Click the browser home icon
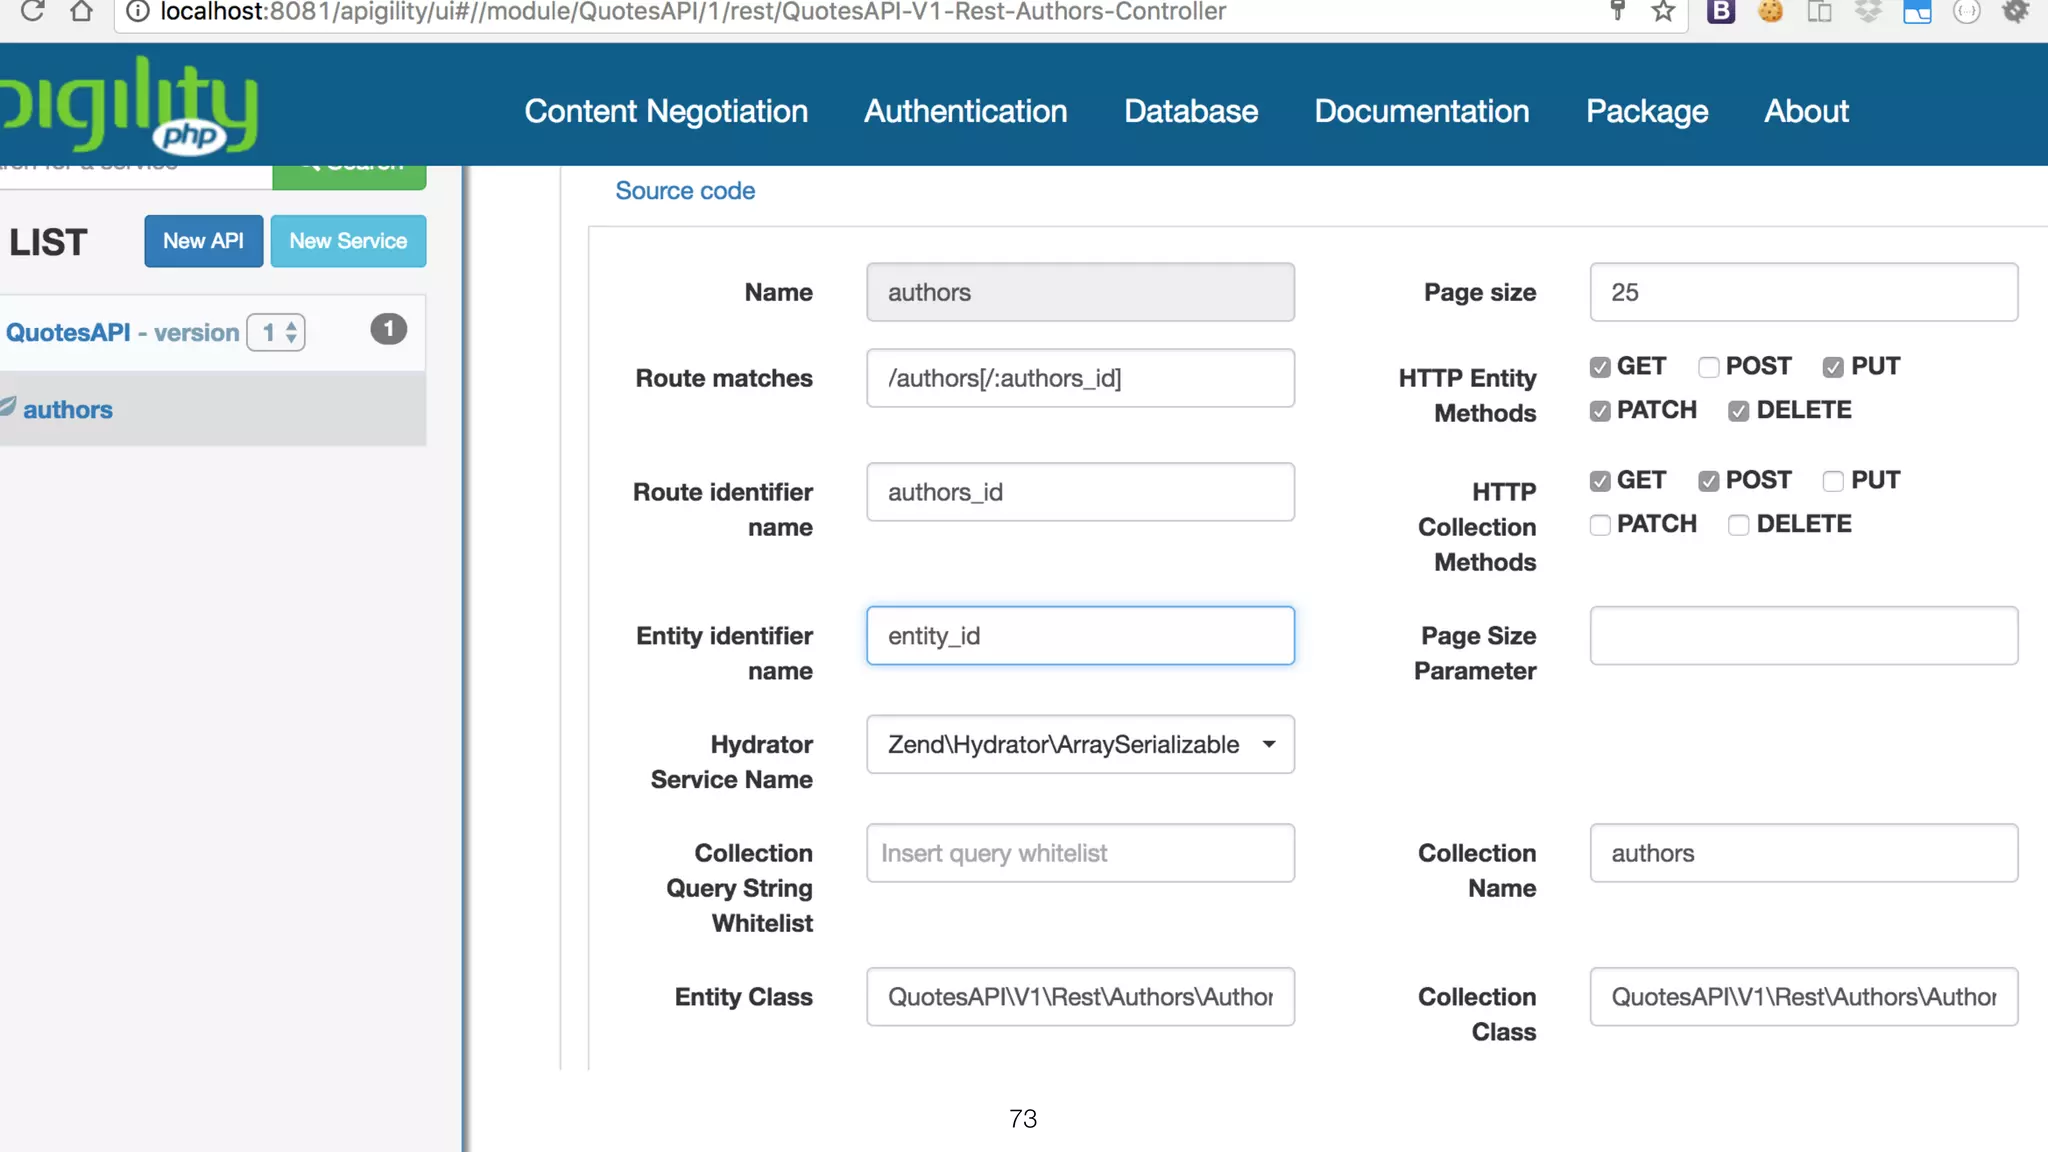 [x=81, y=12]
